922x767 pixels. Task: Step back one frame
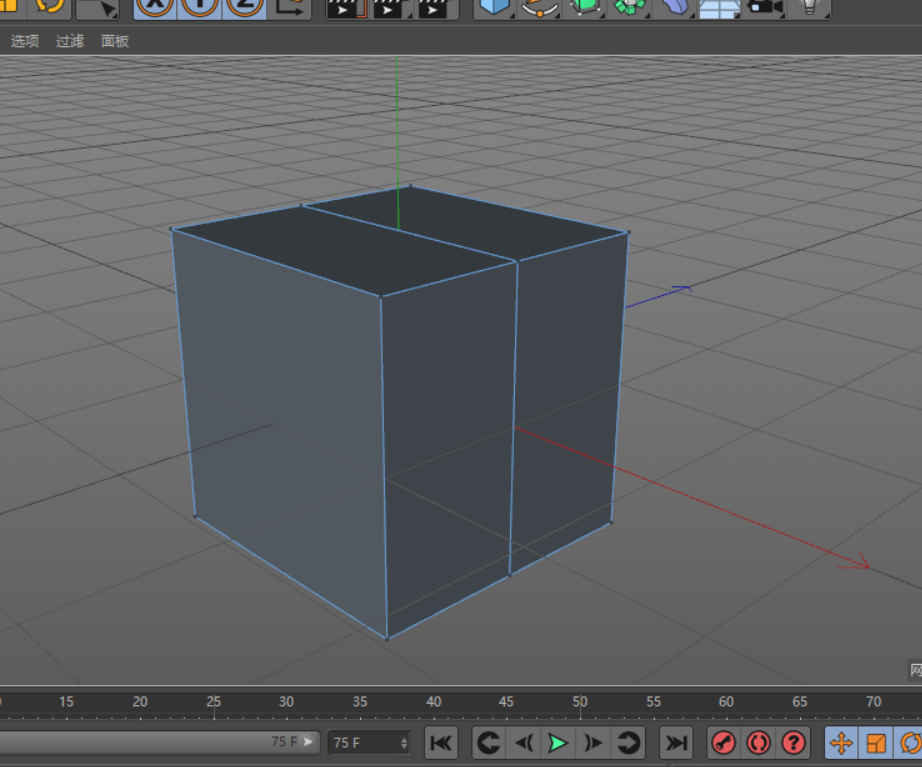[524, 743]
